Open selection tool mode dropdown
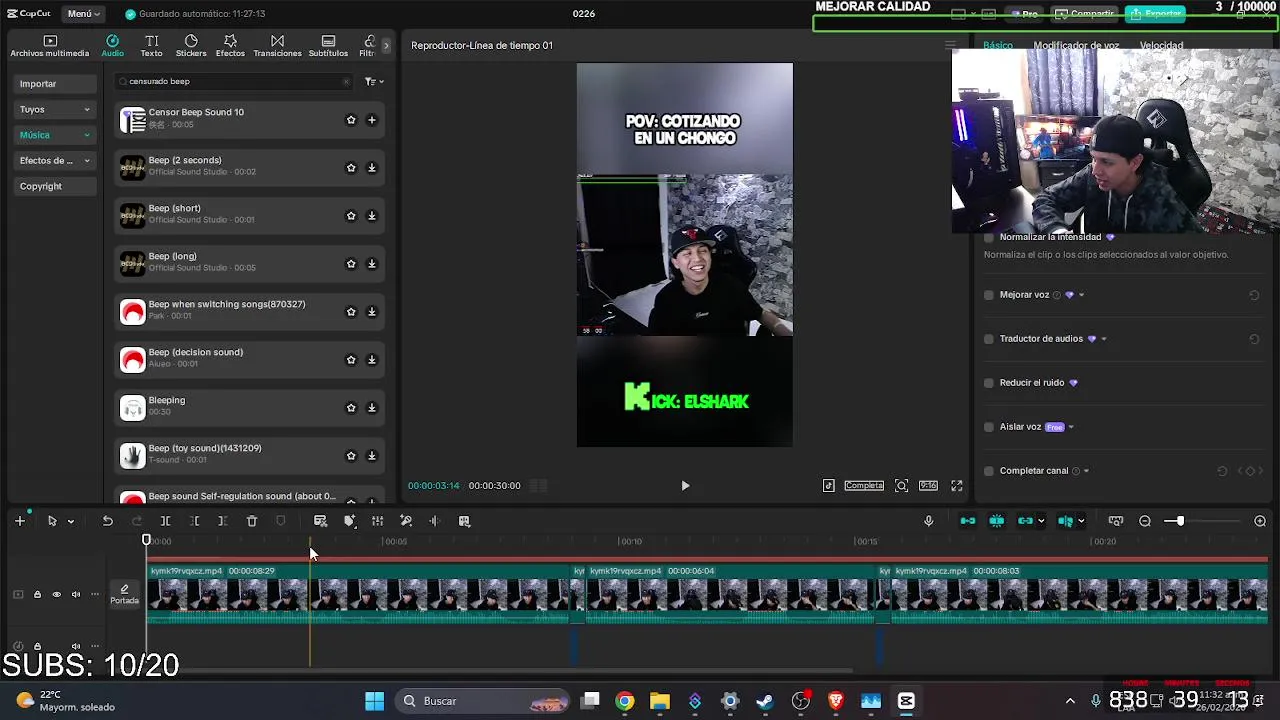1280x720 pixels. (x=70, y=521)
